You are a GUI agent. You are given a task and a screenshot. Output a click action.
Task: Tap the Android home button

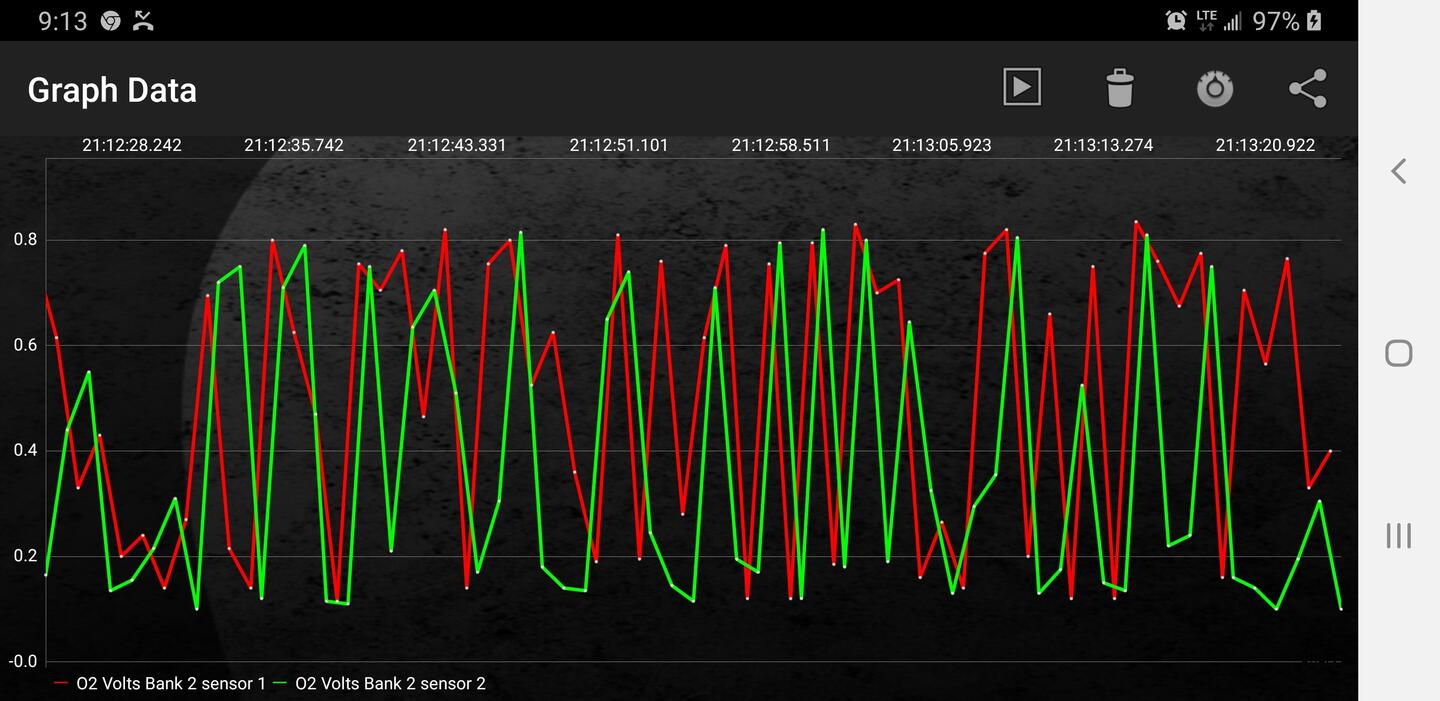(1398, 353)
